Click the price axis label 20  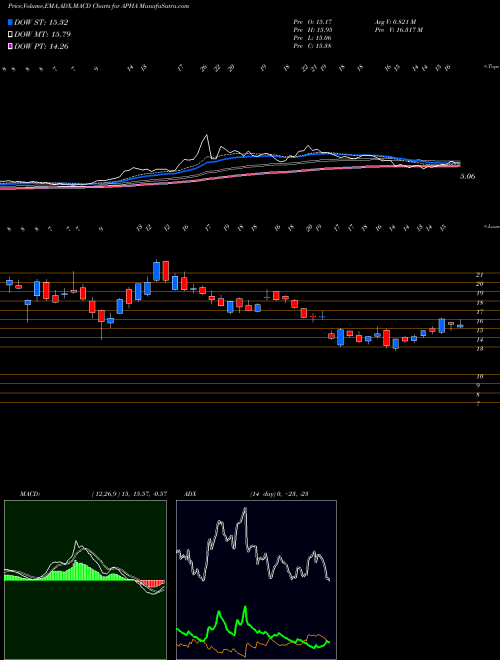(479, 284)
